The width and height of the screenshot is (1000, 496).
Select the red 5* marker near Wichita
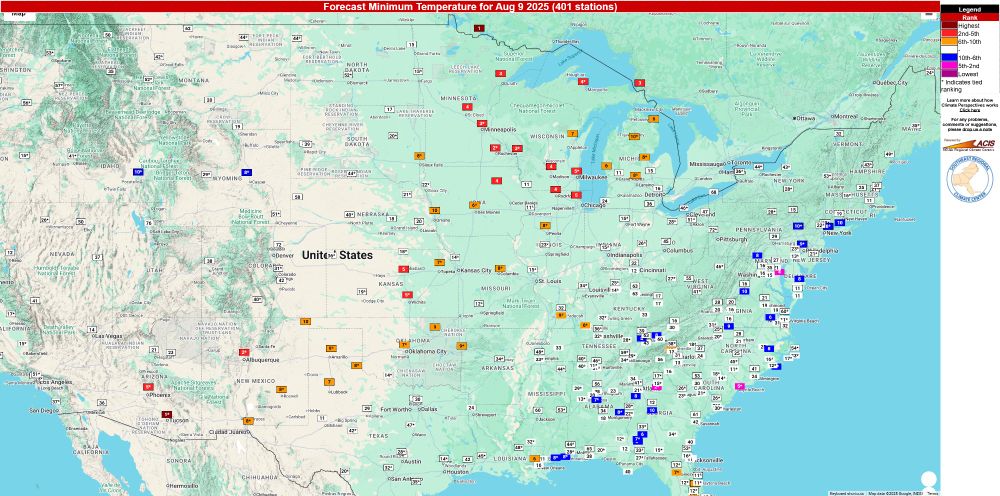click(407, 295)
